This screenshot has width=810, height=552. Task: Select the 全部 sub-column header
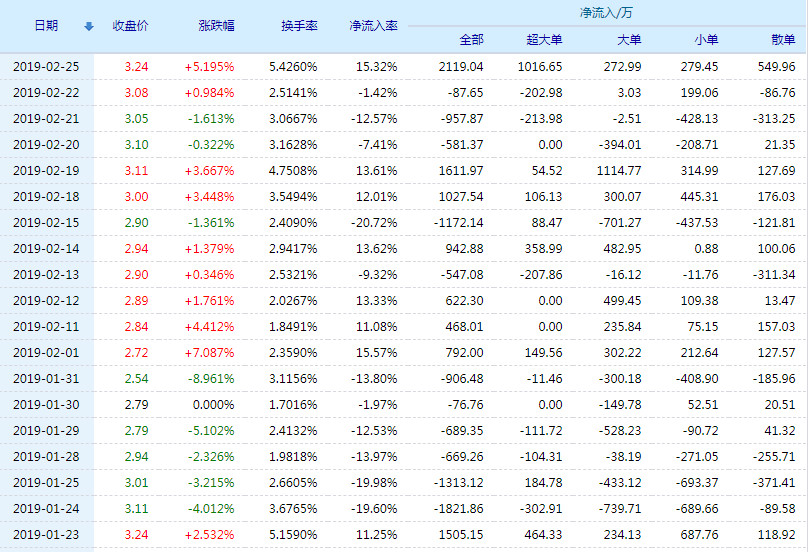pyautogui.click(x=471, y=40)
